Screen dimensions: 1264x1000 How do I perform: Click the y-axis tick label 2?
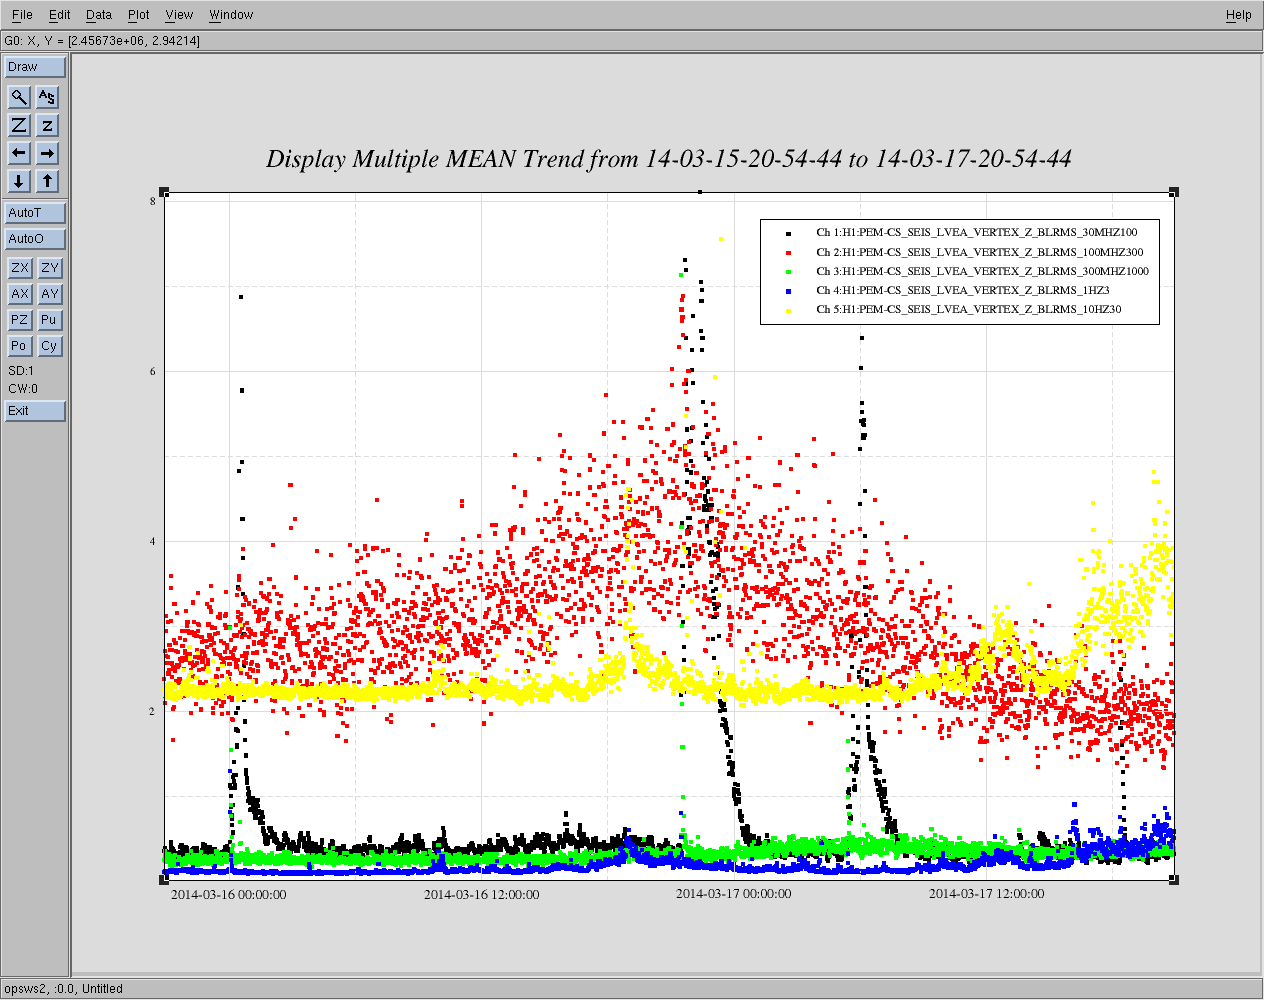pyautogui.click(x=153, y=712)
